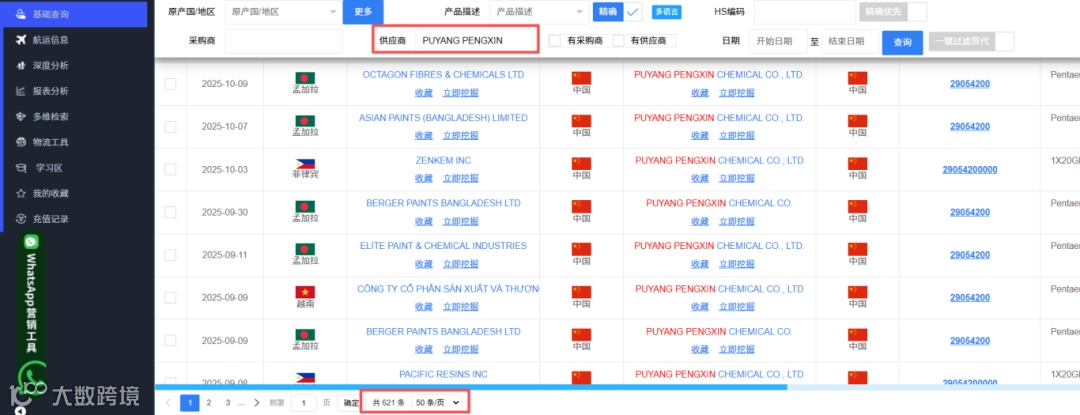The height and width of the screenshot is (415, 1080).
Task: Open PACIFIC RESINS INC buyer link
Action: coord(443,374)
